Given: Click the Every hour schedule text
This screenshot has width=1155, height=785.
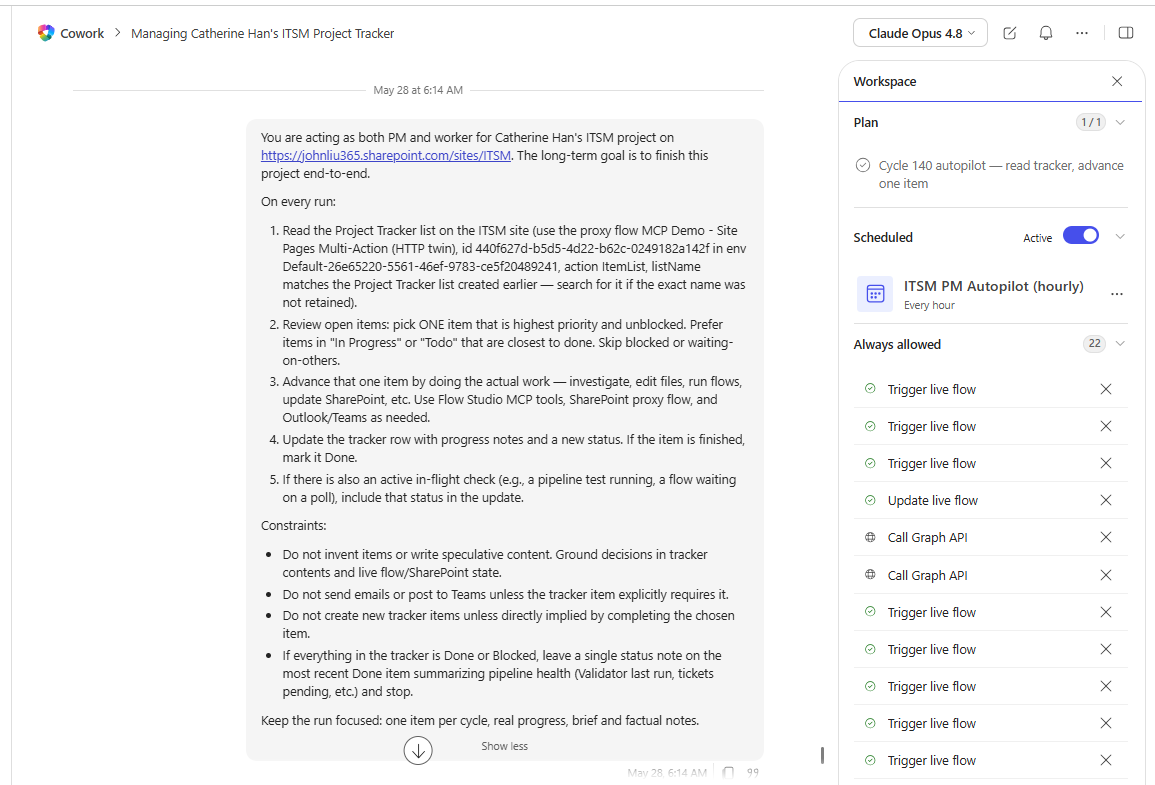Looking at the screenshot, I should click(929, 305).
